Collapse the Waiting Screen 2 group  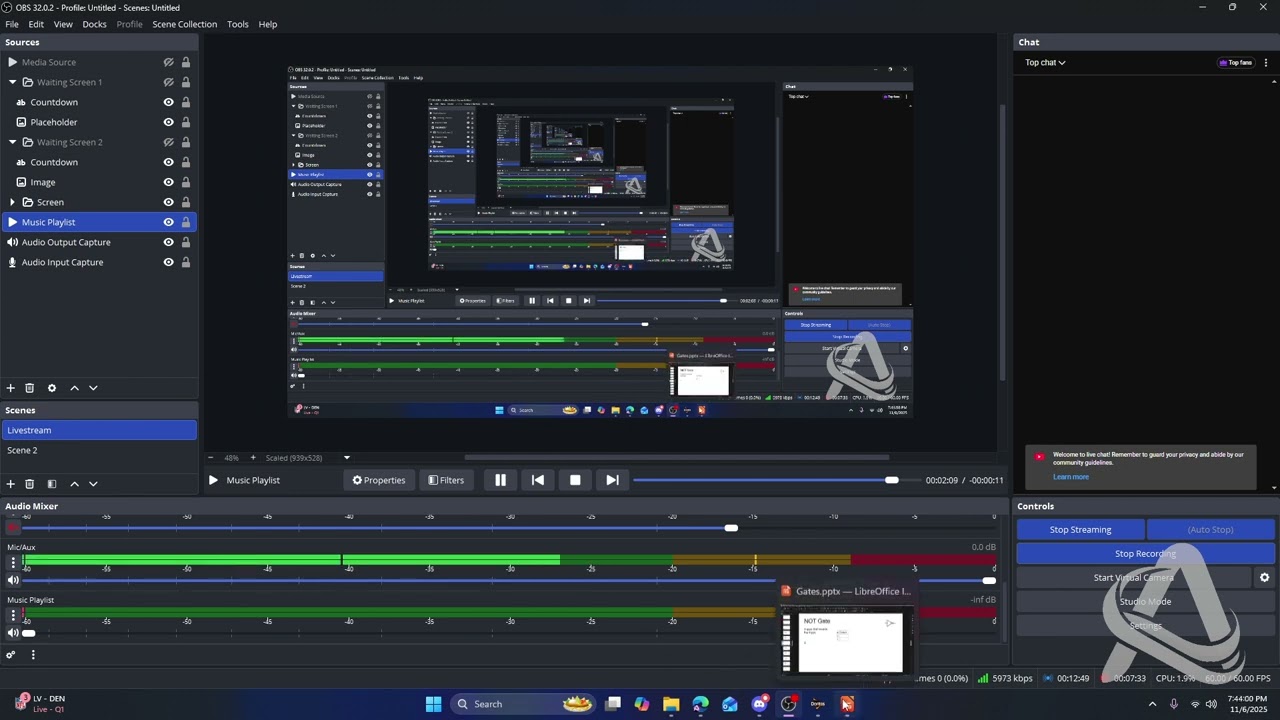[x=12, y=142]
